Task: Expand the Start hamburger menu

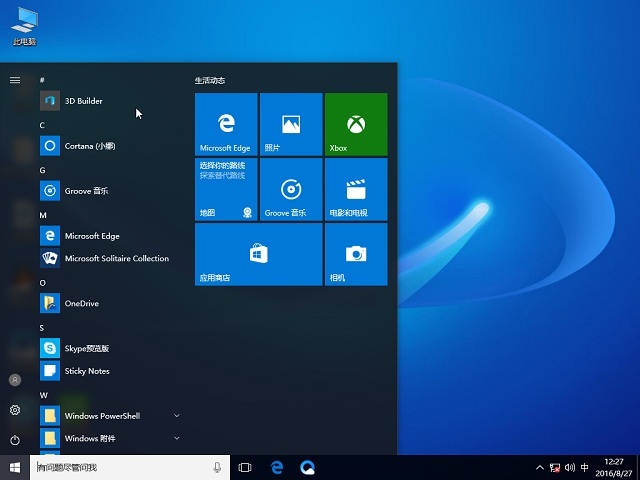Action: [15, 80]
